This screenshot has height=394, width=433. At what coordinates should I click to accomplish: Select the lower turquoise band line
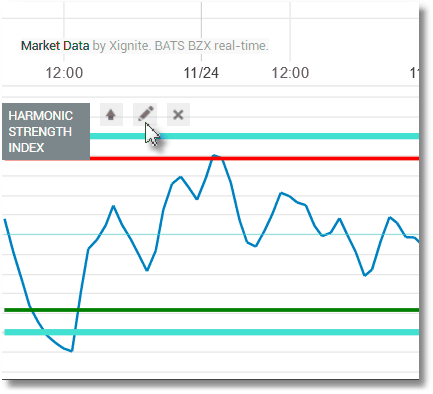click(x=212, y=332)
